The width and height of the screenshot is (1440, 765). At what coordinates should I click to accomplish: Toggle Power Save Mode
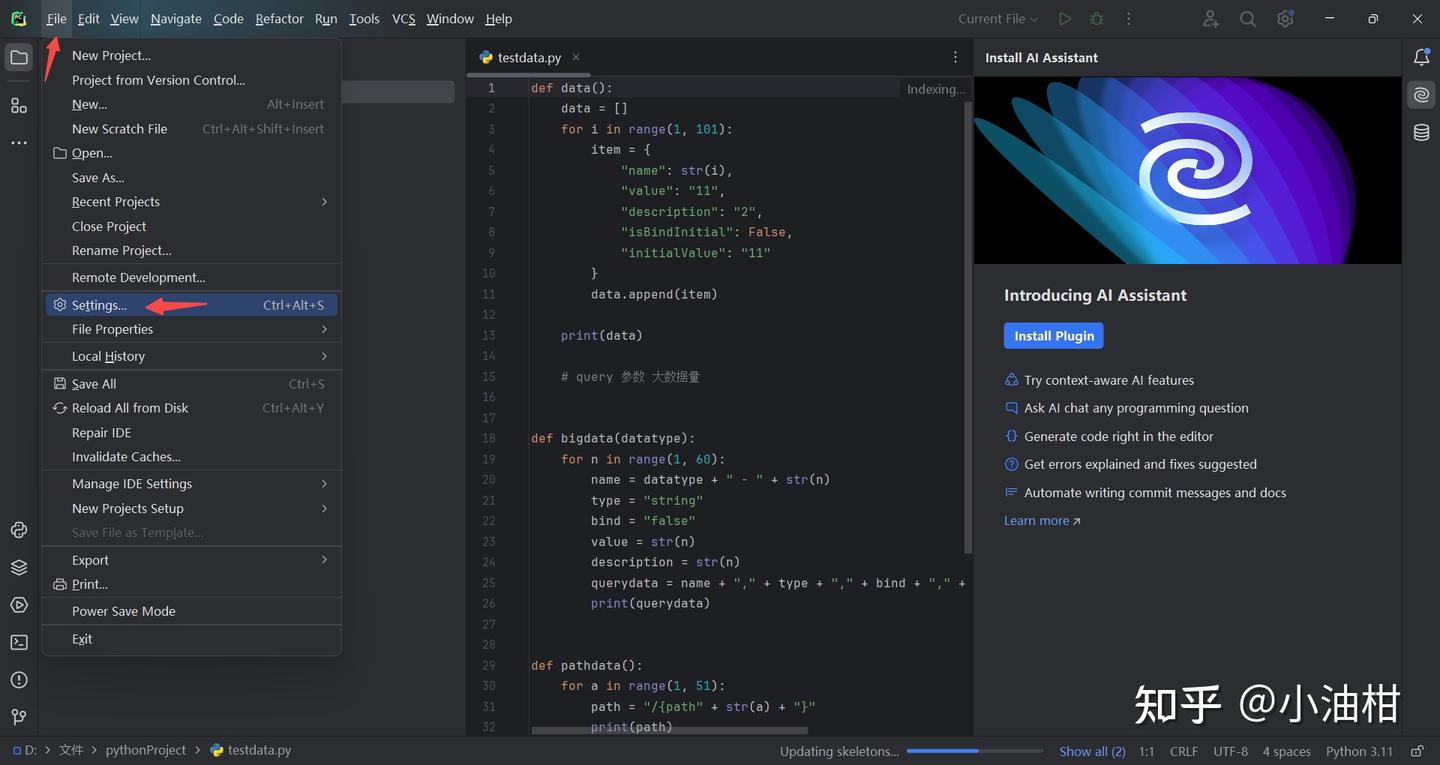coord(123,611)
